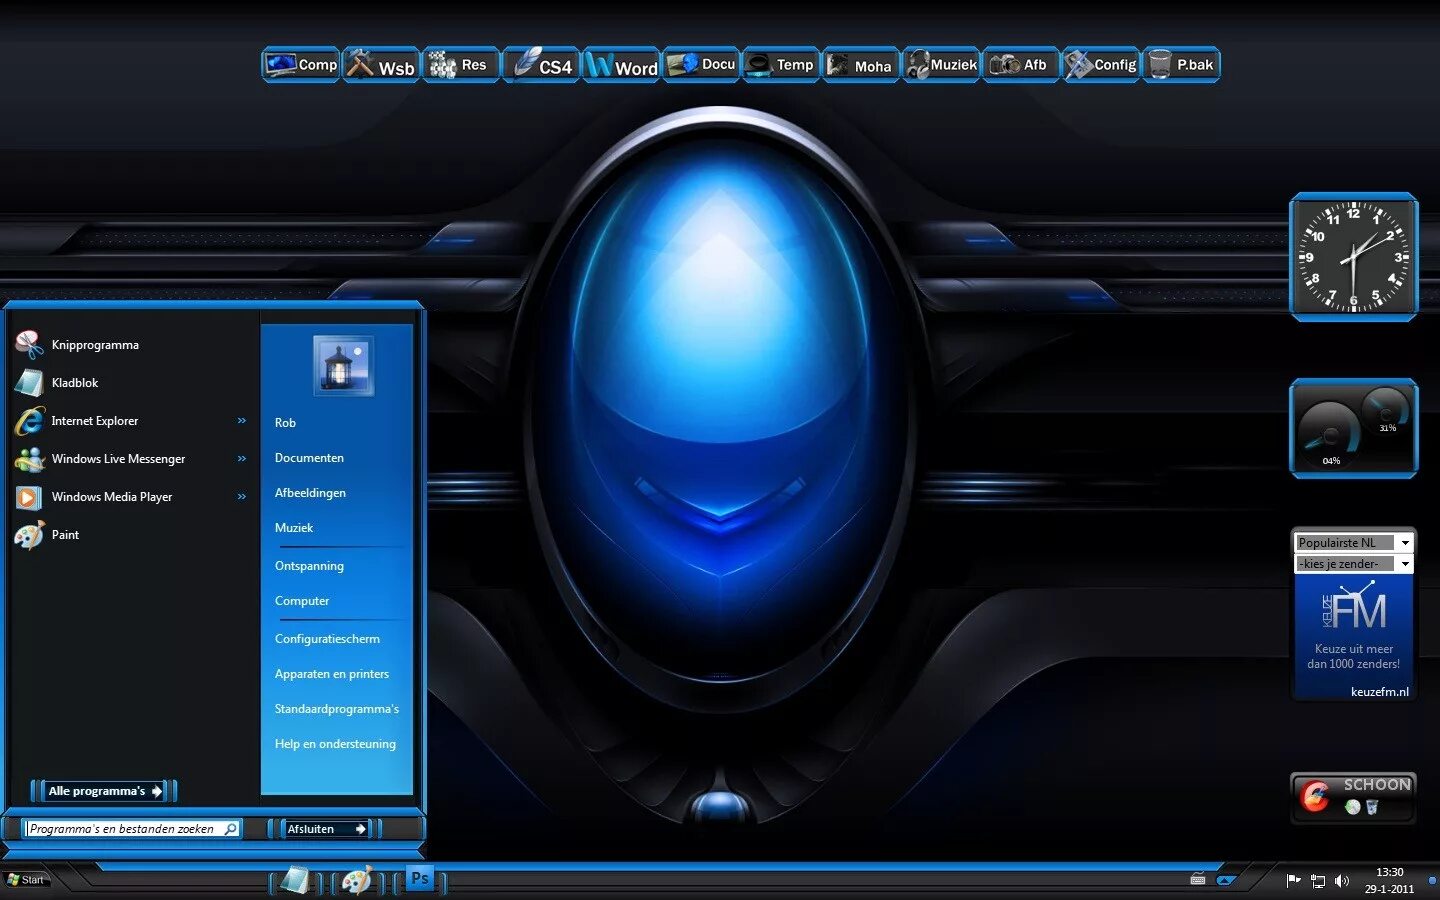Expand Internet Explorer jump list arrow
Image resolution: width=1440 pixels, height=900 pixels.
click(x=242, y=421)
